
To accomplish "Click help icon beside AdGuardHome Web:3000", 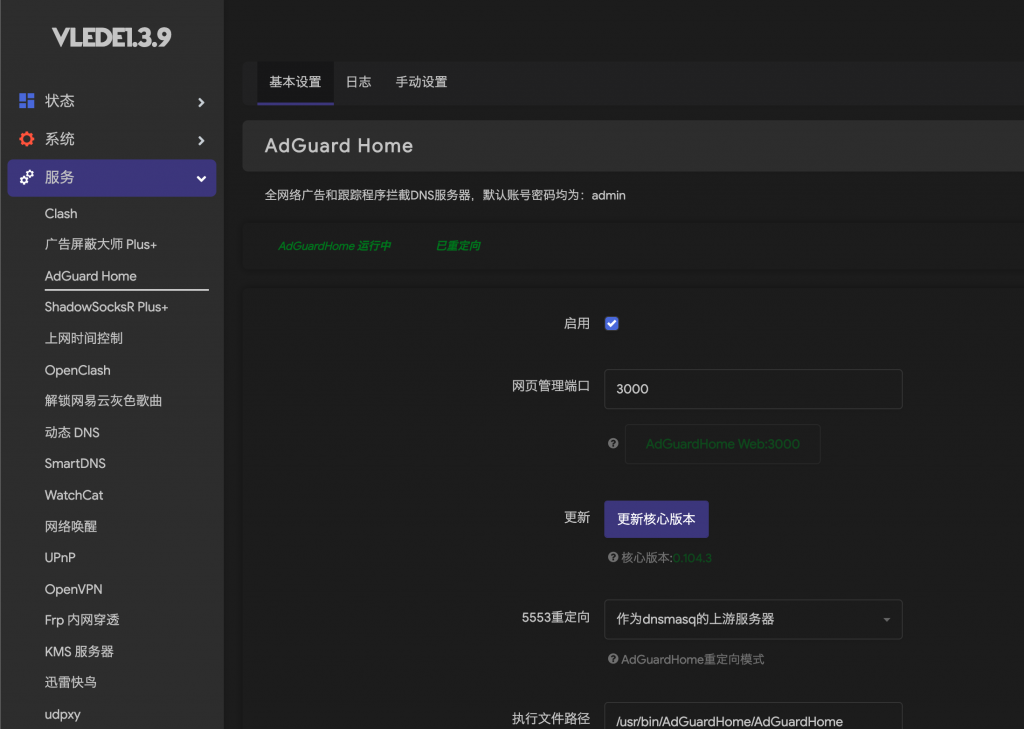I will point(613,444).
